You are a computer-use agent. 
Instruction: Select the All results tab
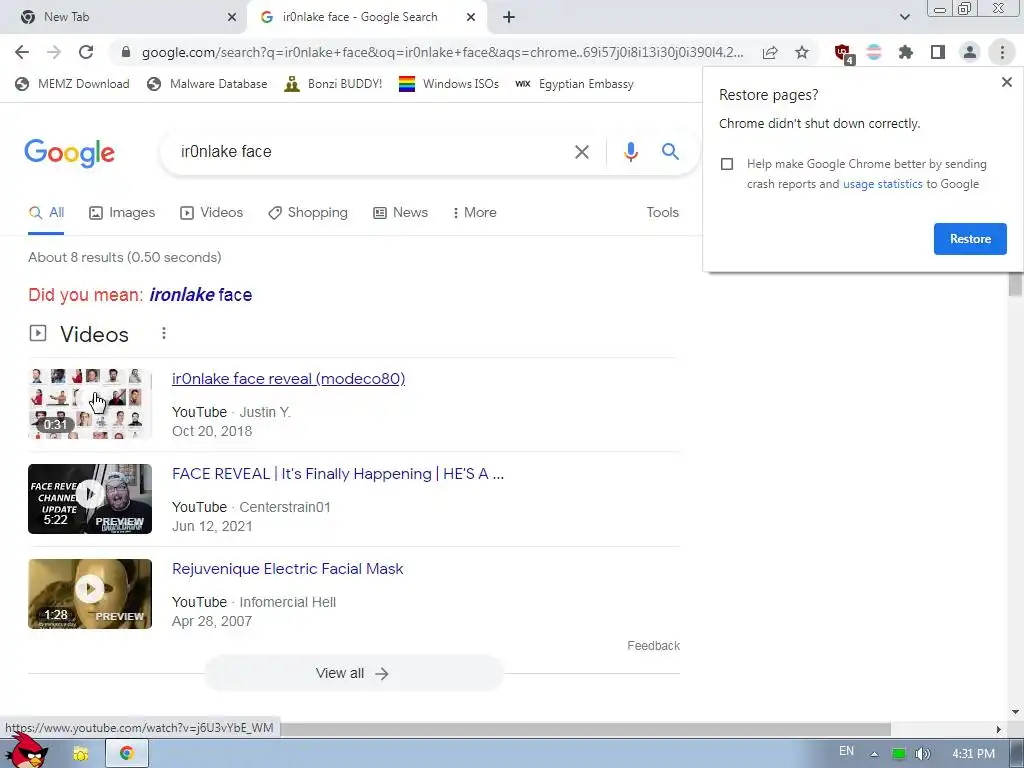pyautogui.click(x=46, y=213)
